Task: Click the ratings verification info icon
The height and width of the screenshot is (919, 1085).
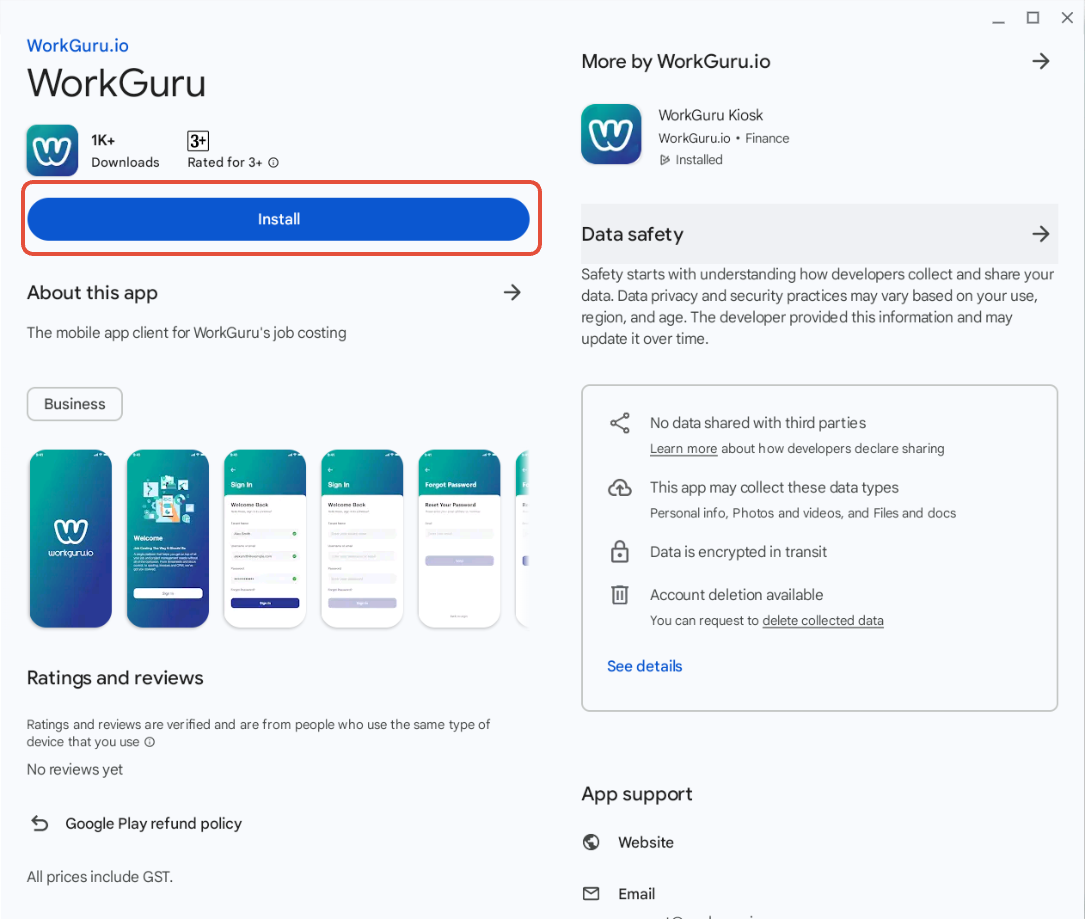Action: (149, 742)
